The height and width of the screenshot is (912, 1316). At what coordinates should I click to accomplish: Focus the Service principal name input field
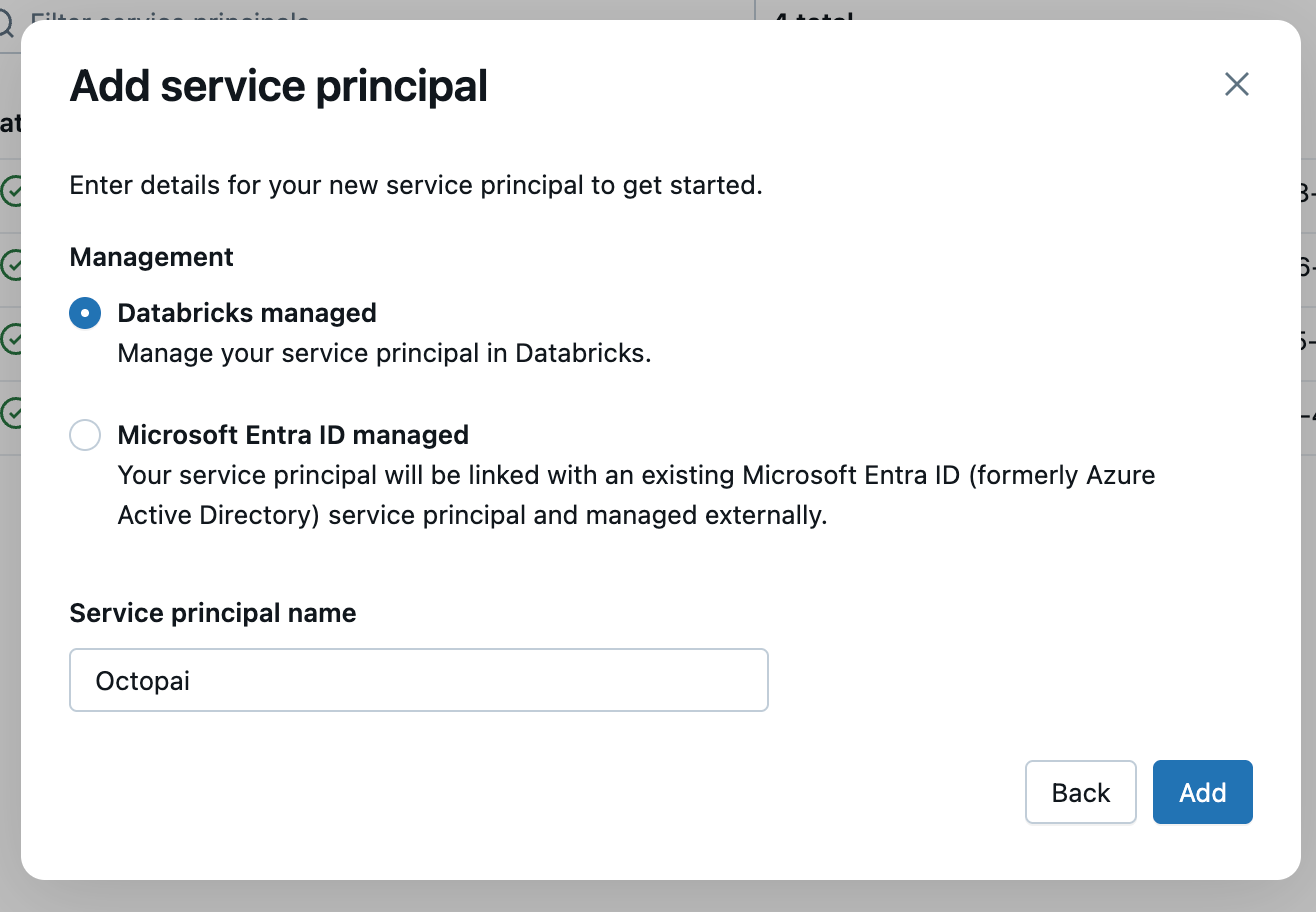pos(418,680)
